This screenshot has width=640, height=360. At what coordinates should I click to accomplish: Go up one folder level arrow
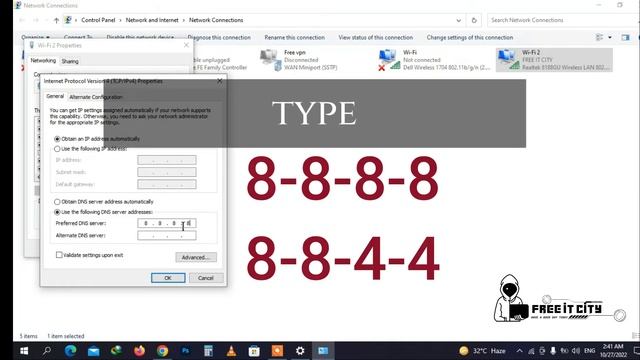56,20
